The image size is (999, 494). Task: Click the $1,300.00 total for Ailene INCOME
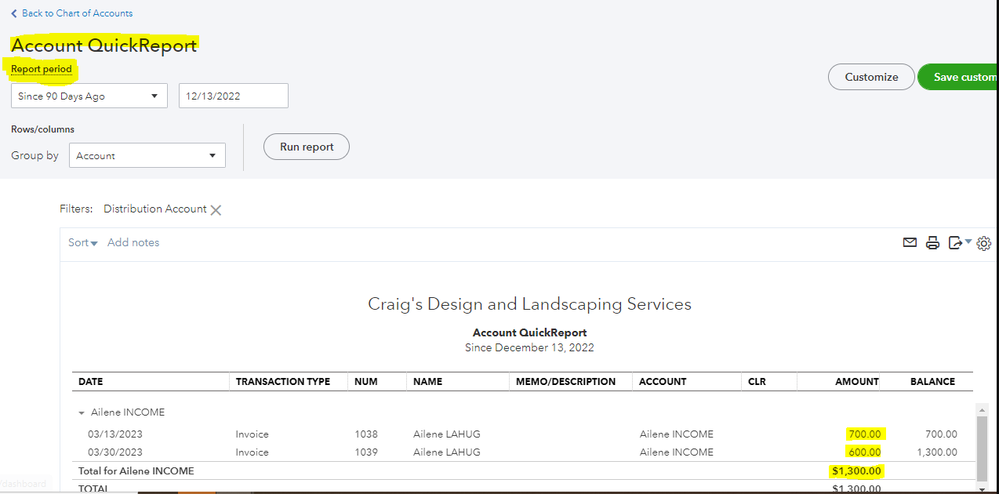point(856,472)
